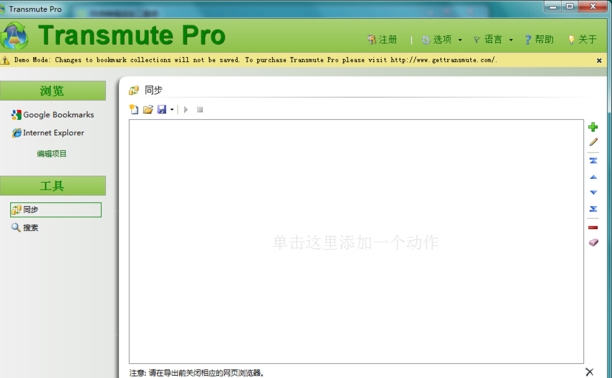Select the 同步 sync tool
The image size is (612, 378).
click(56, 210)
